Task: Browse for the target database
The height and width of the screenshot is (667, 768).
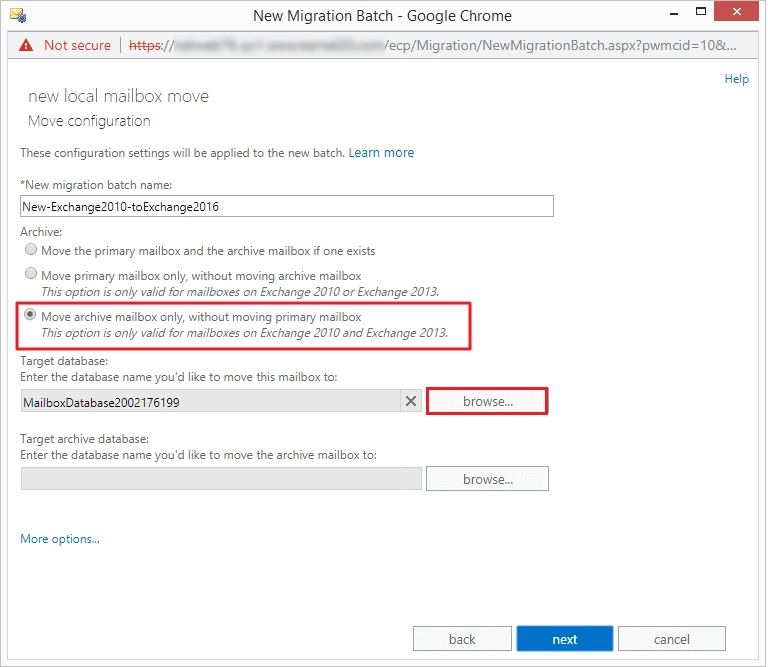Action: pyautogui.click(x=487, y=401)
